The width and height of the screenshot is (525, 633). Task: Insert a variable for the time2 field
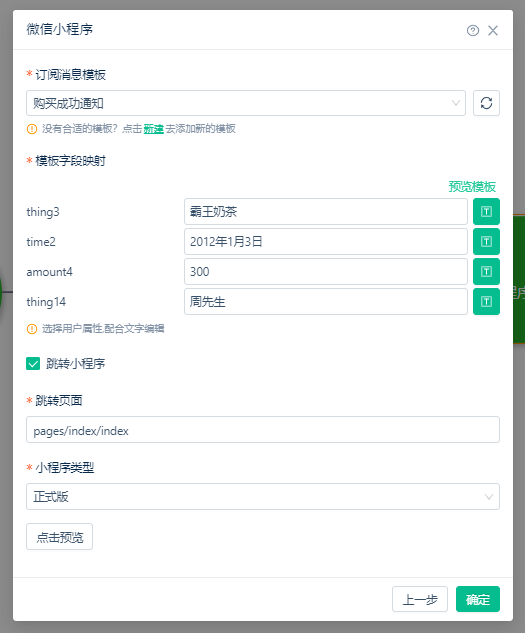point(486,241)
